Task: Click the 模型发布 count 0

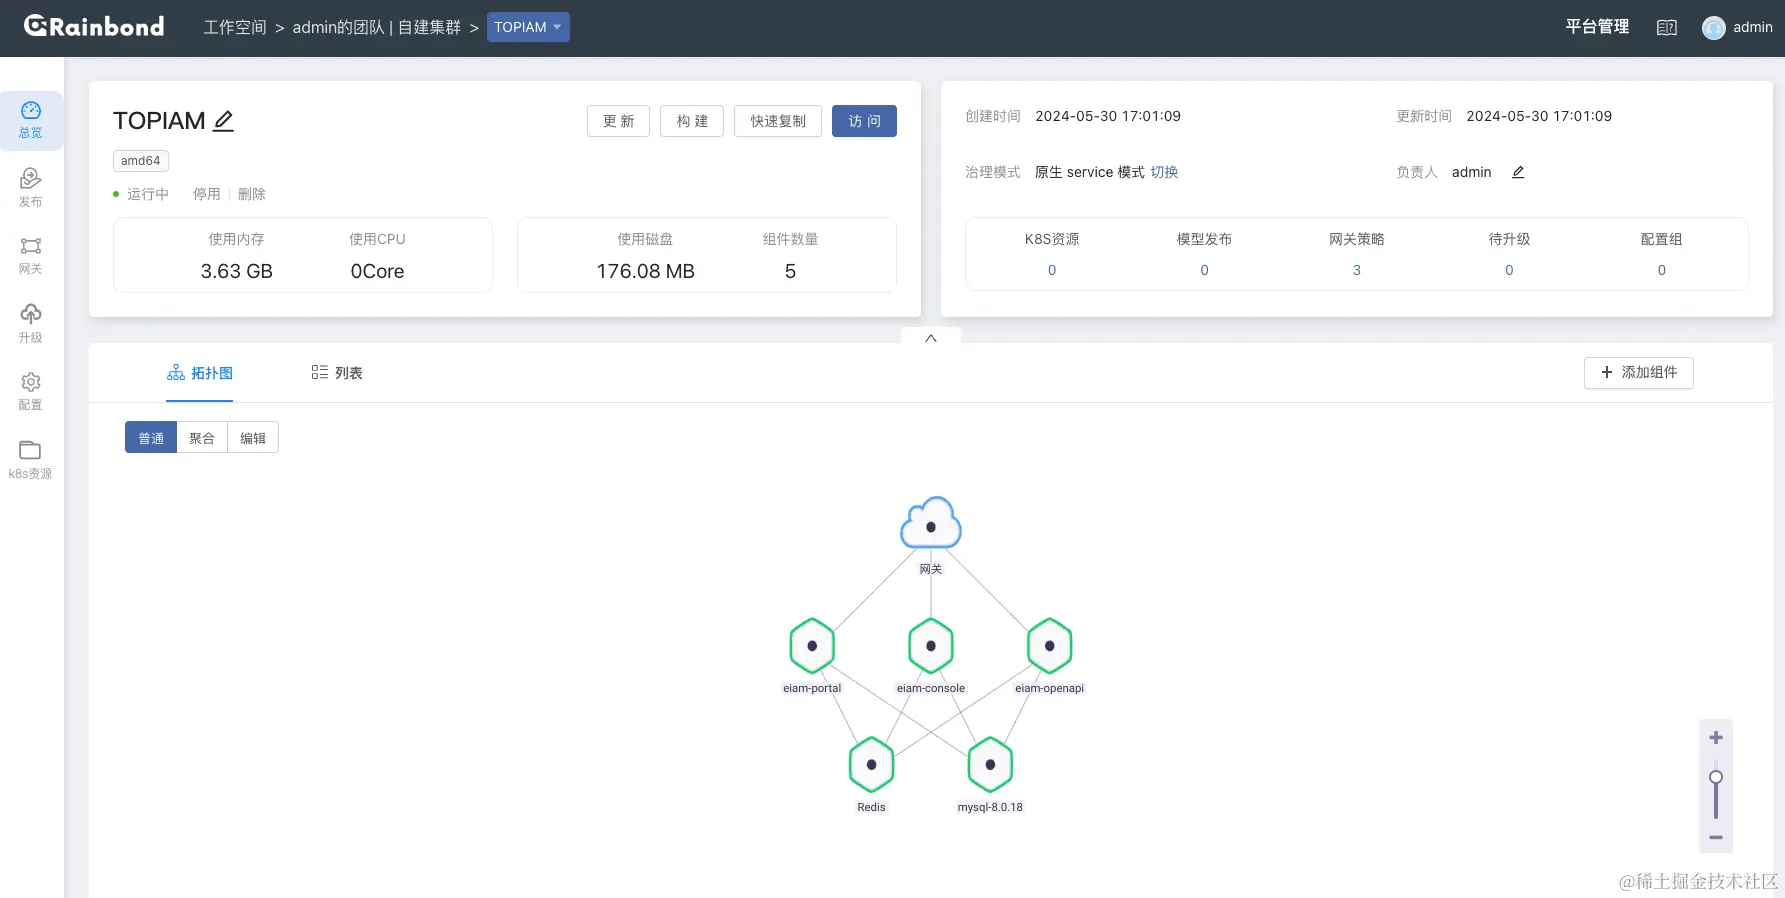Action: [x=1204, y=270]
